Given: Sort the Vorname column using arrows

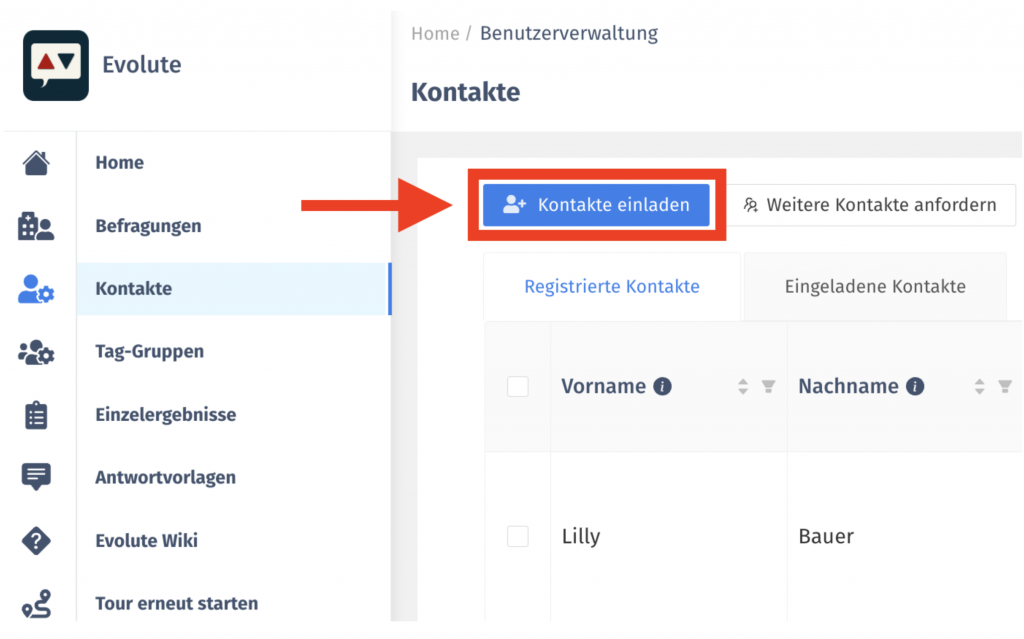Looking at the screenshot, I should [742, 386].
